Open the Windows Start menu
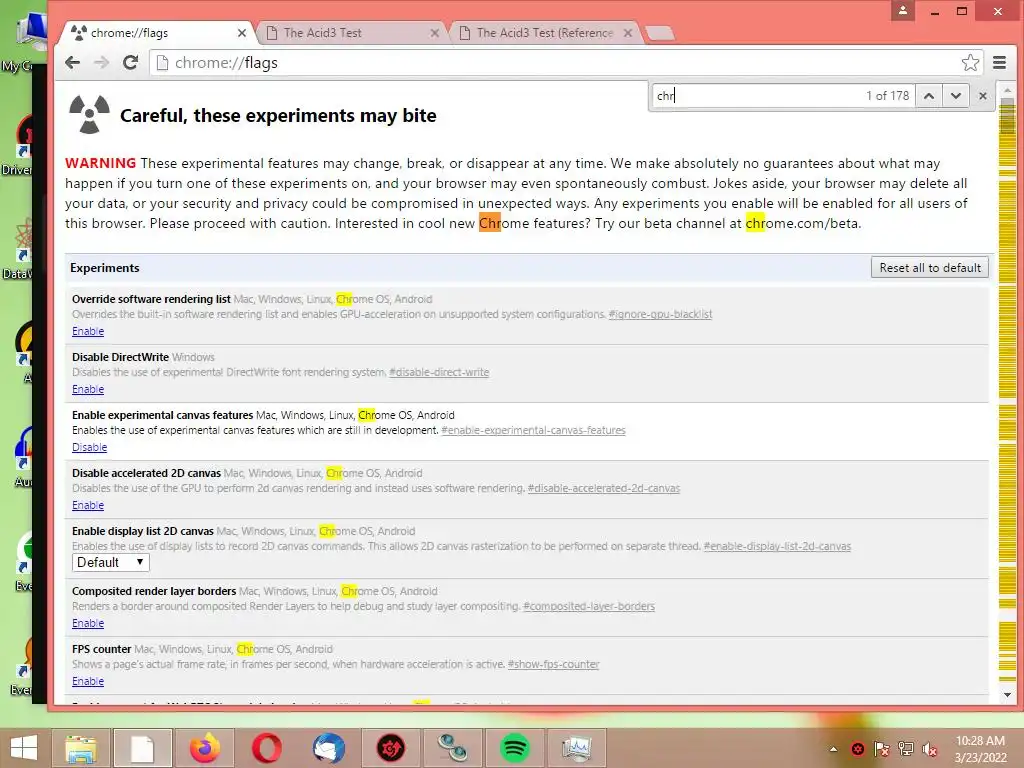 click(24, 748)
